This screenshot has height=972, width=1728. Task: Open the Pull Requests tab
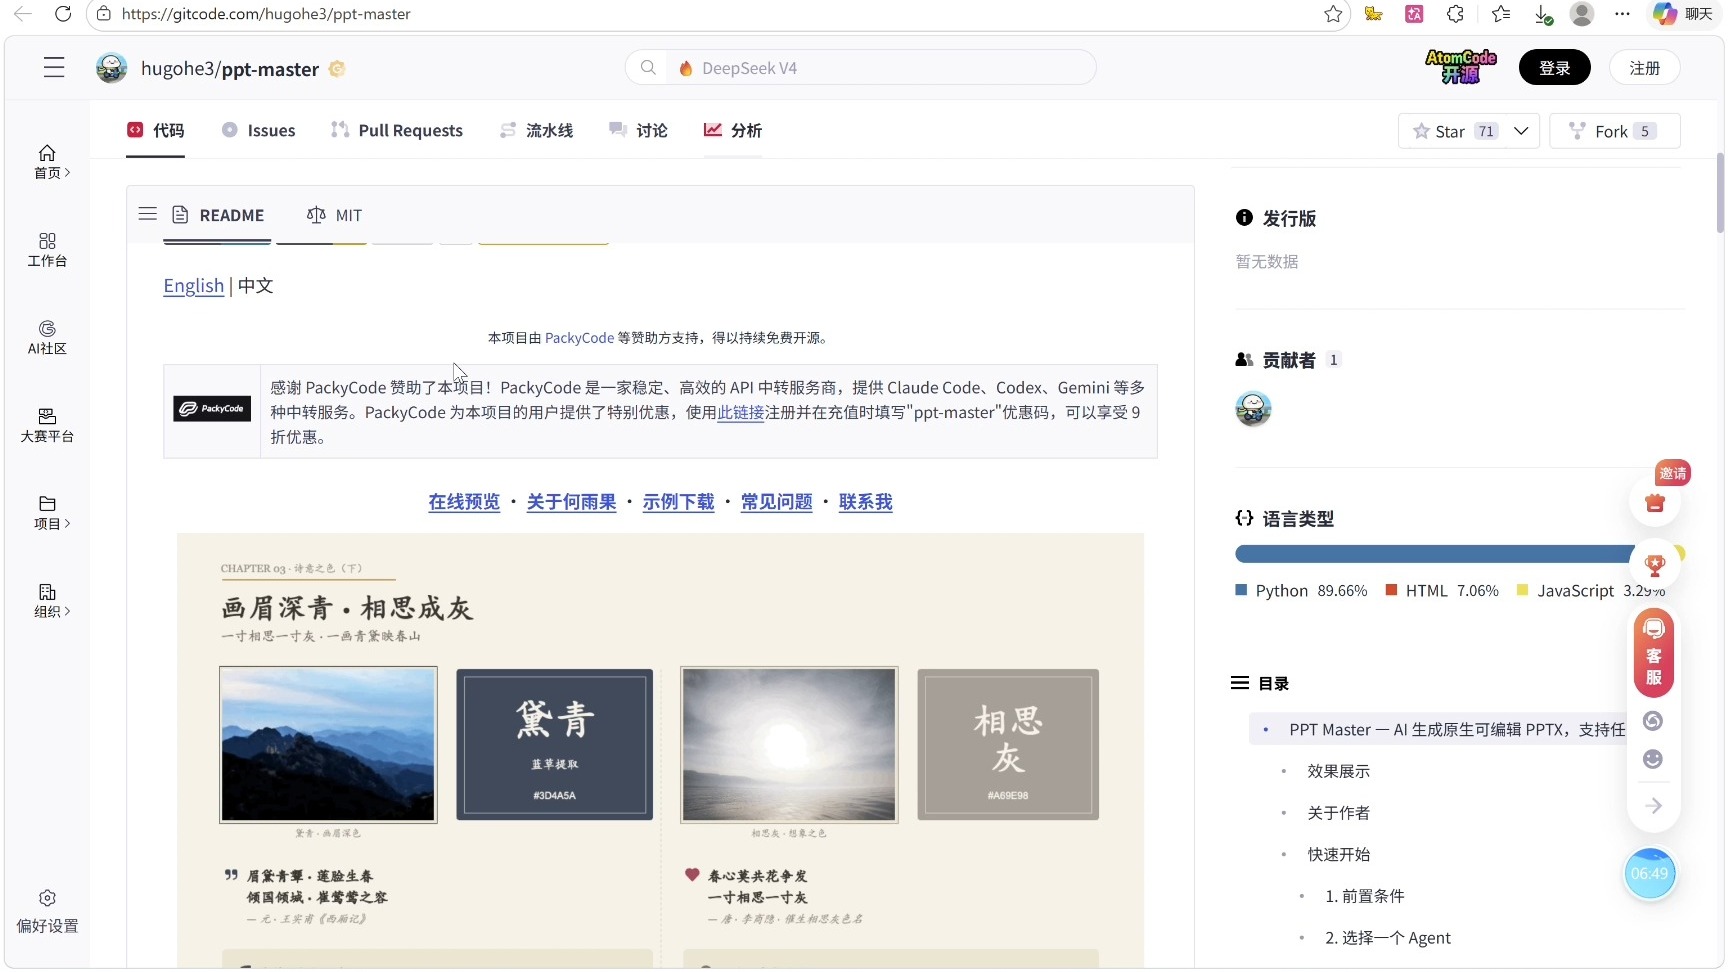(397, 130)
